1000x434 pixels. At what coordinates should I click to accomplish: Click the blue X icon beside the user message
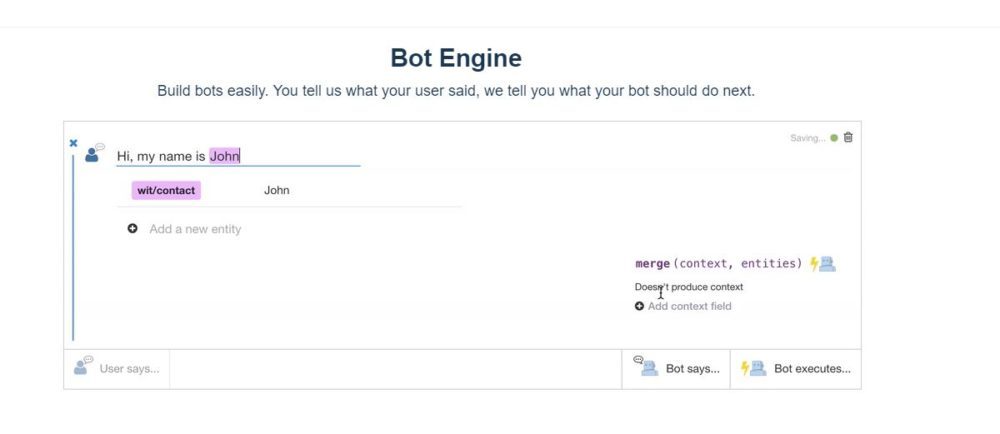click(x=73, y=143)
